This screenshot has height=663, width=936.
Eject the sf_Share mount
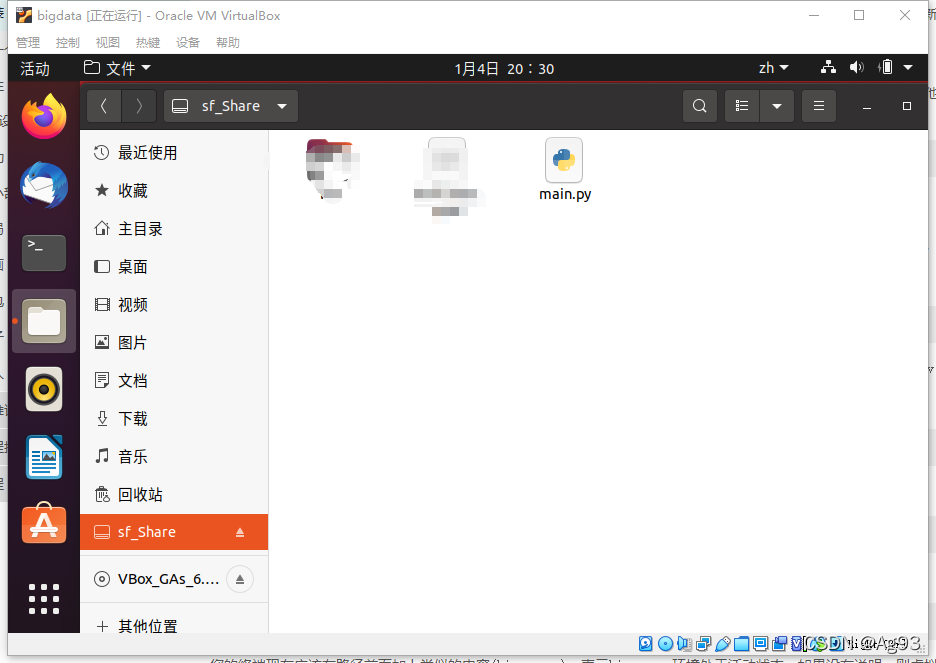pyautogui.click(x=240, y=532)
